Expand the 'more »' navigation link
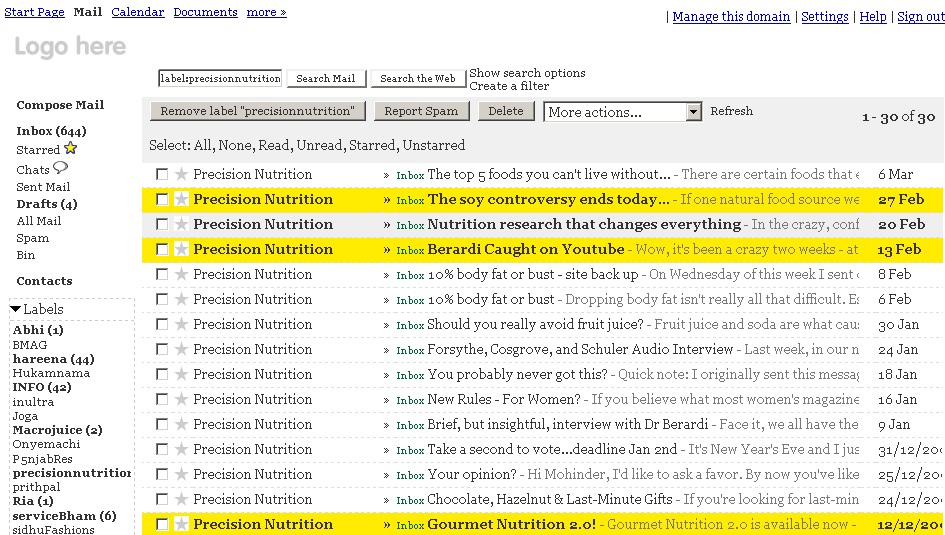This screenshot has width=945, height=535. coord(266,12)
